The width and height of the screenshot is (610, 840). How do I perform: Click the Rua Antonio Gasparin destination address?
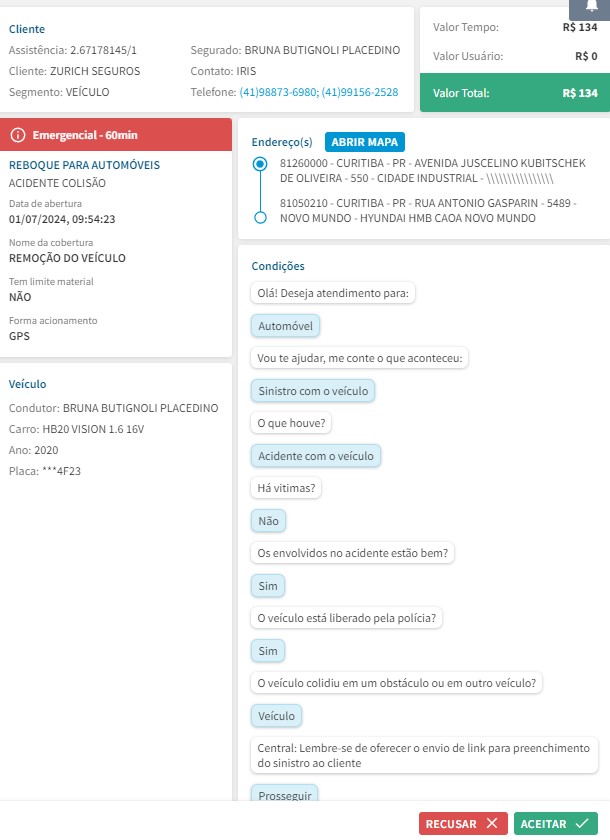coord(424,210)
